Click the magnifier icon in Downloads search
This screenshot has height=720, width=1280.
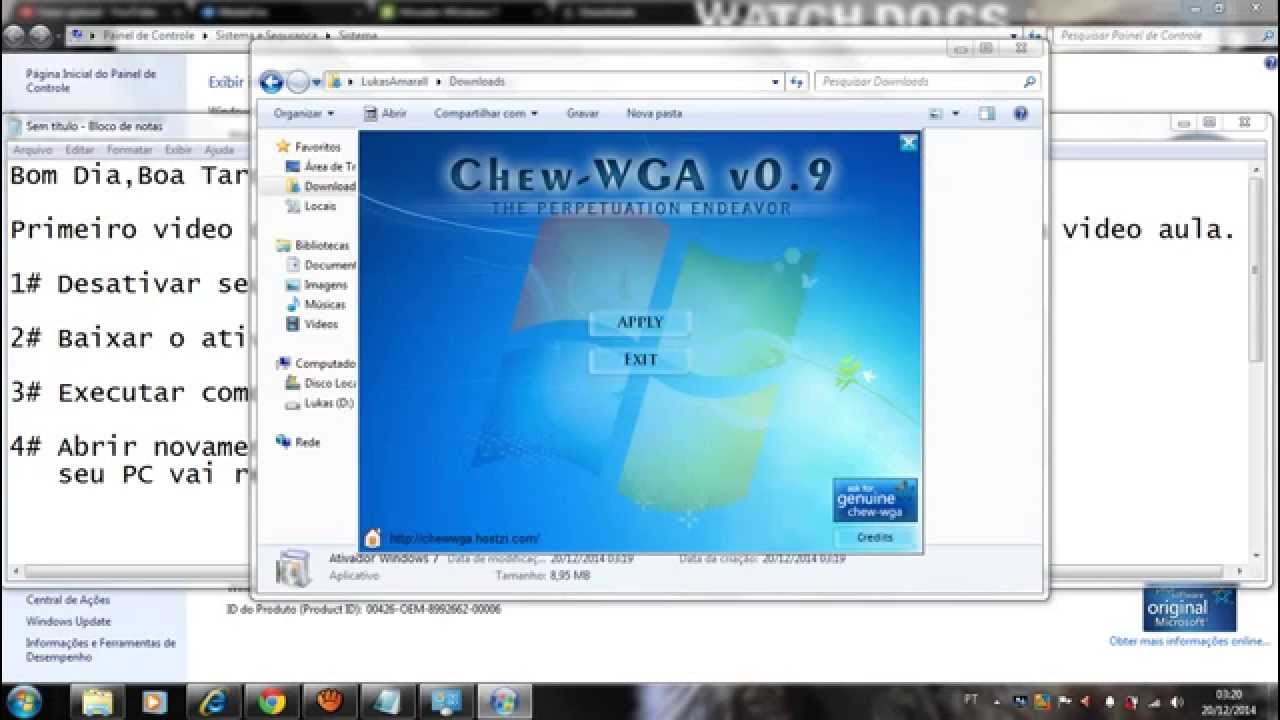point(1029,82)
